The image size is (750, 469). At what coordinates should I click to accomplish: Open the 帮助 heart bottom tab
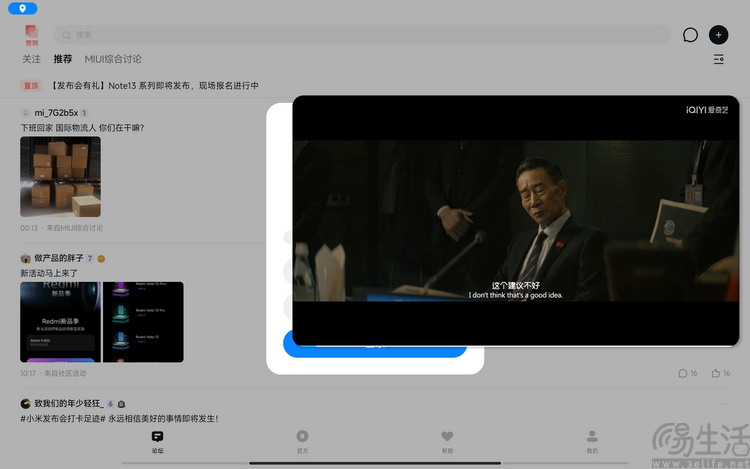click(x=447, y=442)
